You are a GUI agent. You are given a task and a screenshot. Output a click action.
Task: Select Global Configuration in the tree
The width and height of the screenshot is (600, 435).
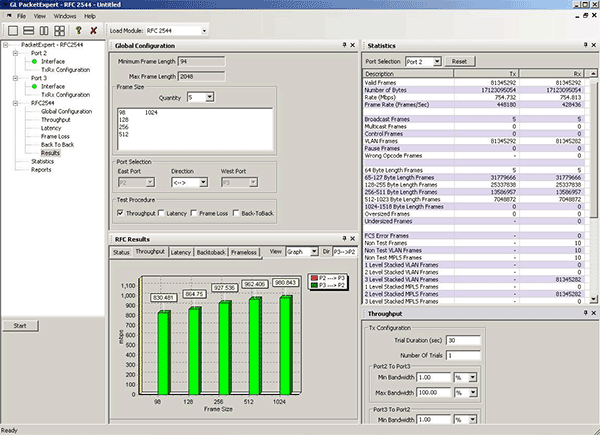click(x=67, y=111)
